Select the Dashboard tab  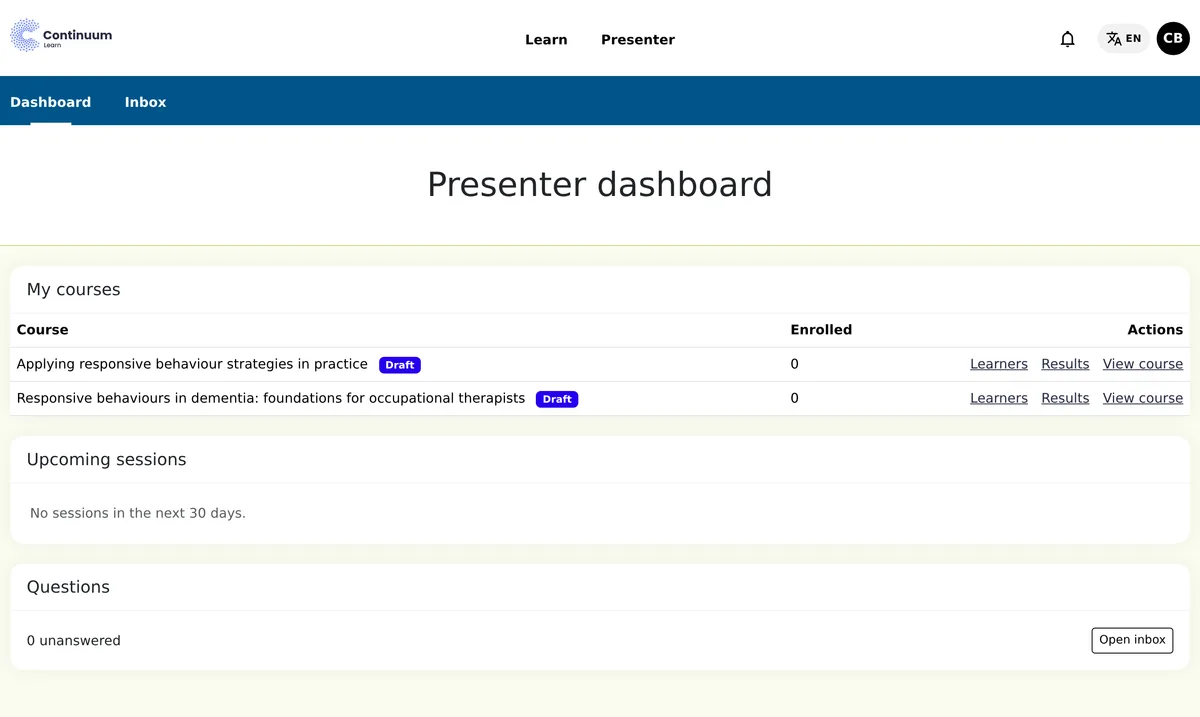pyautogui.click(x=50, y=102)
